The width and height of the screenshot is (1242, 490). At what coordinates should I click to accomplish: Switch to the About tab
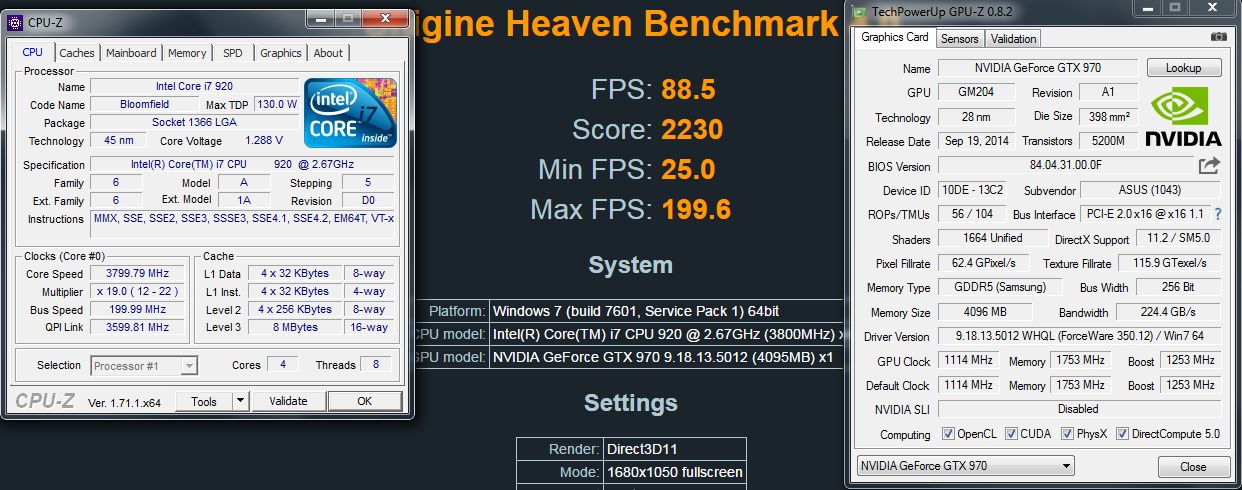[328, 53]
